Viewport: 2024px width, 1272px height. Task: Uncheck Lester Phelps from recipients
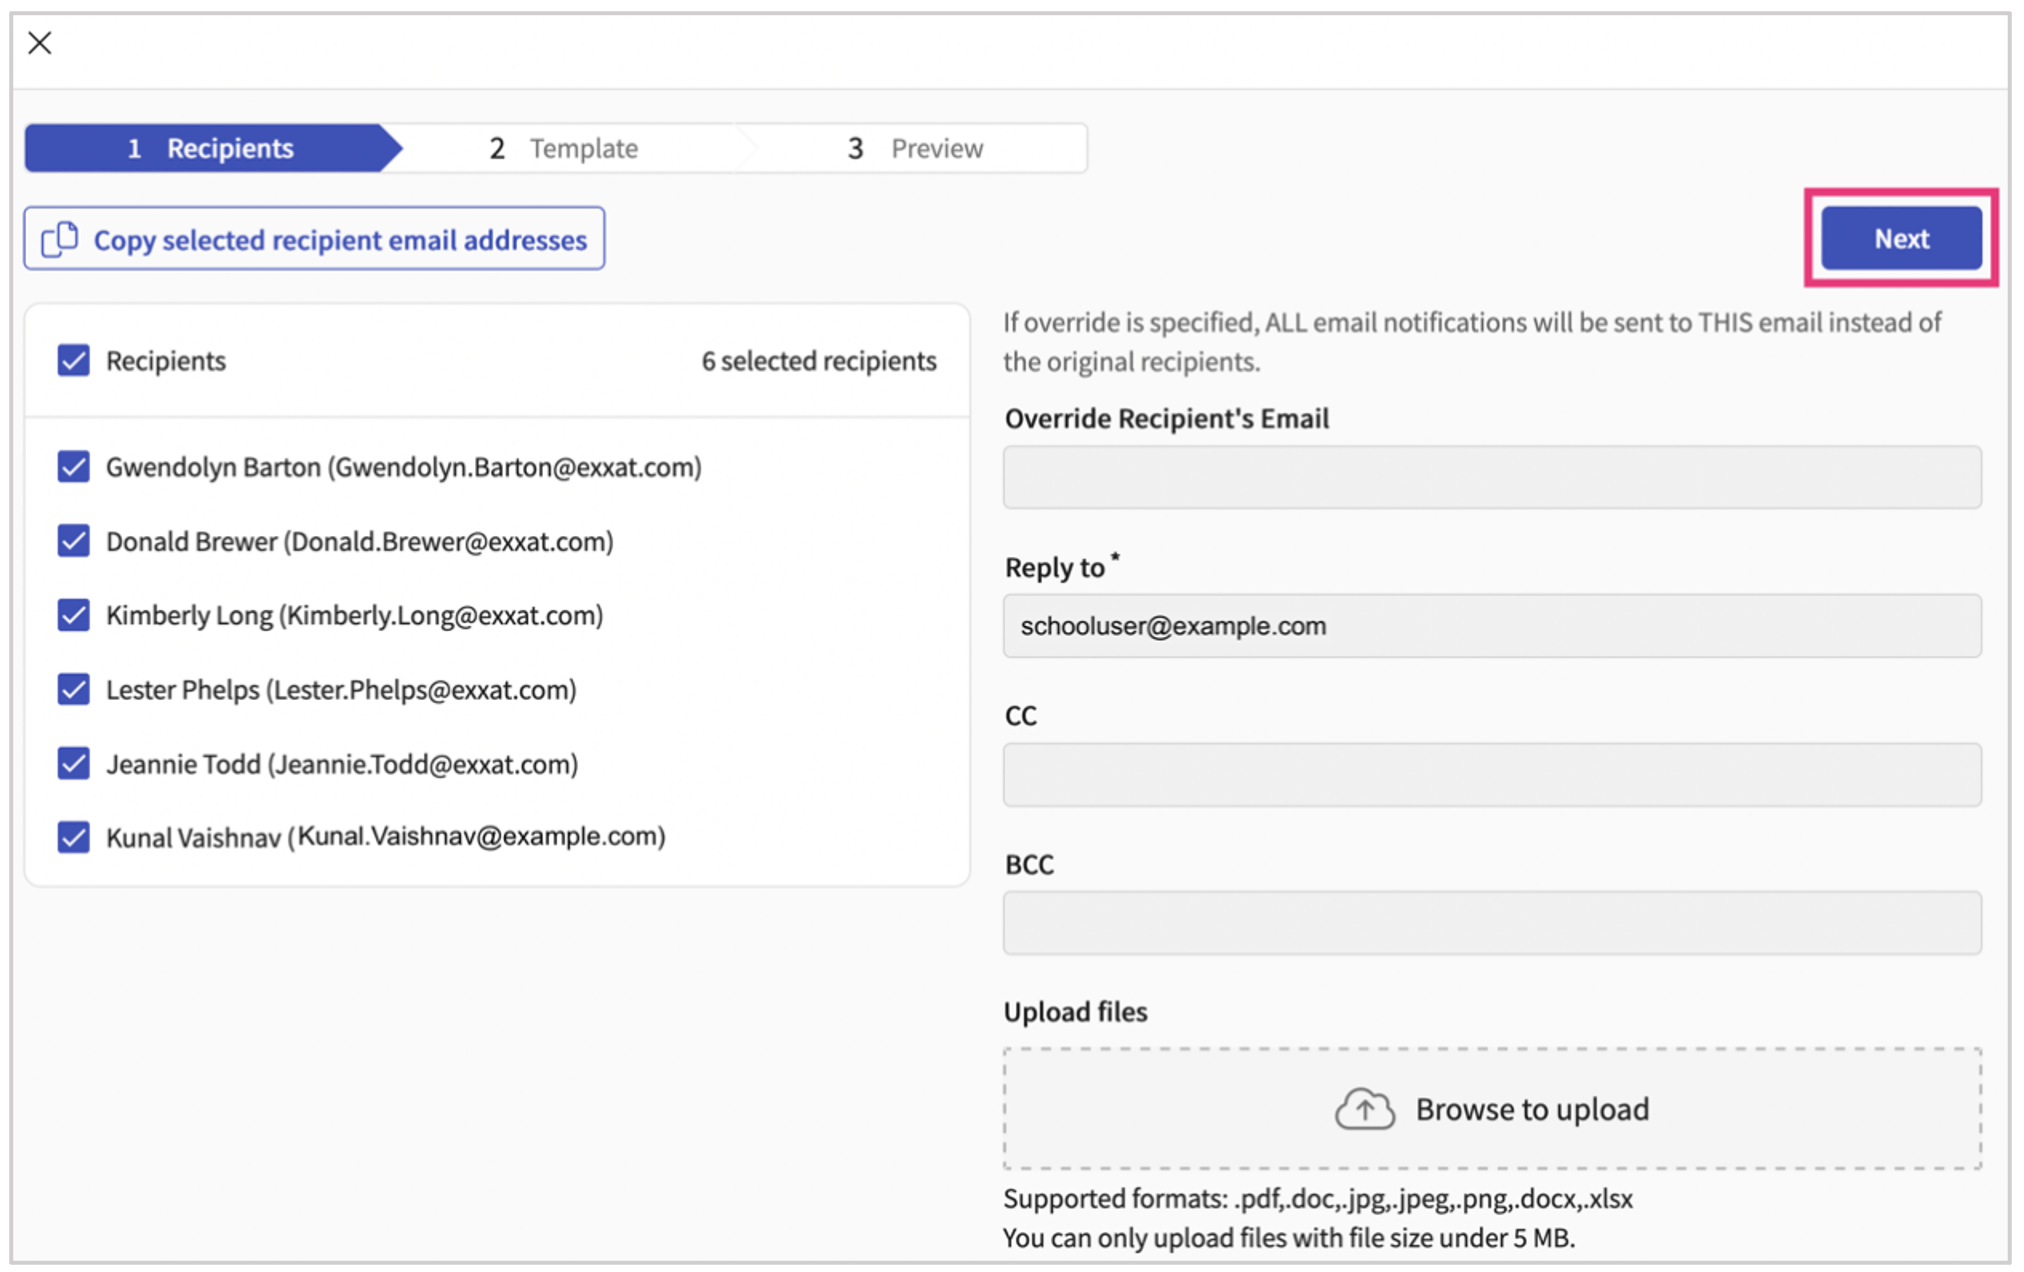(x=72, y=689)
